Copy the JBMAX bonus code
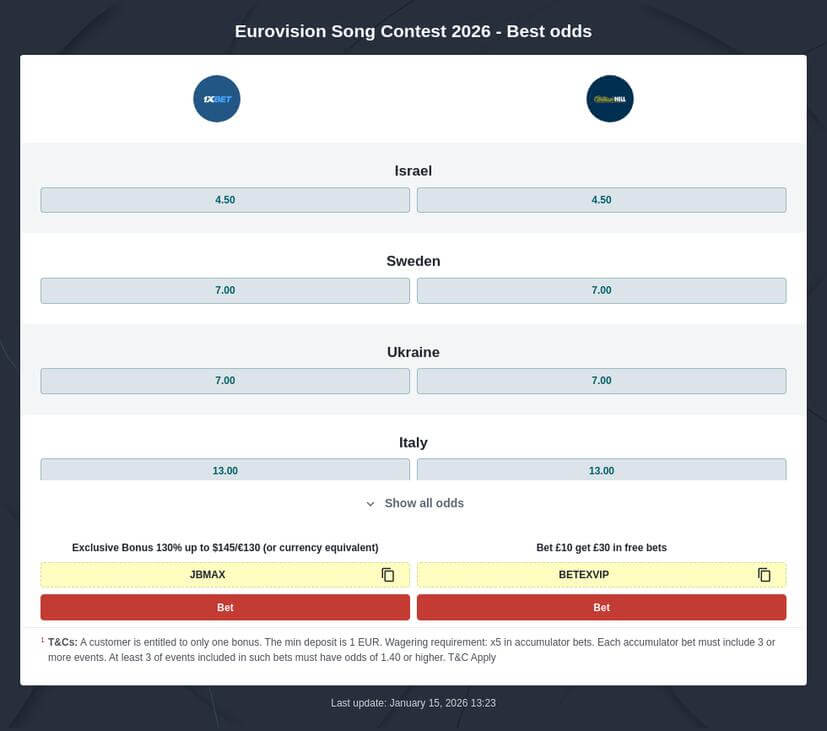 pos(387,574)
